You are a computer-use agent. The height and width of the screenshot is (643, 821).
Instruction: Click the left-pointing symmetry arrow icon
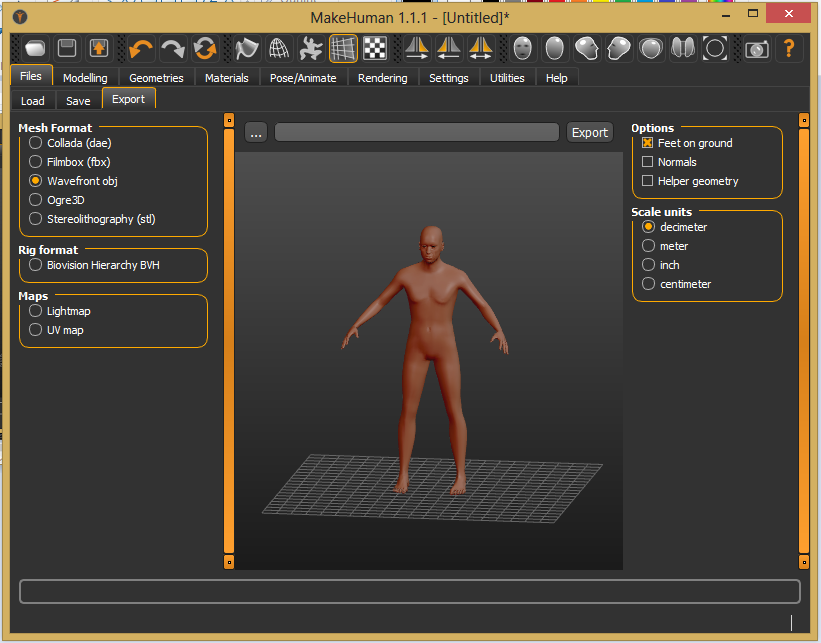pyautogui.click(x=449, y=49)
